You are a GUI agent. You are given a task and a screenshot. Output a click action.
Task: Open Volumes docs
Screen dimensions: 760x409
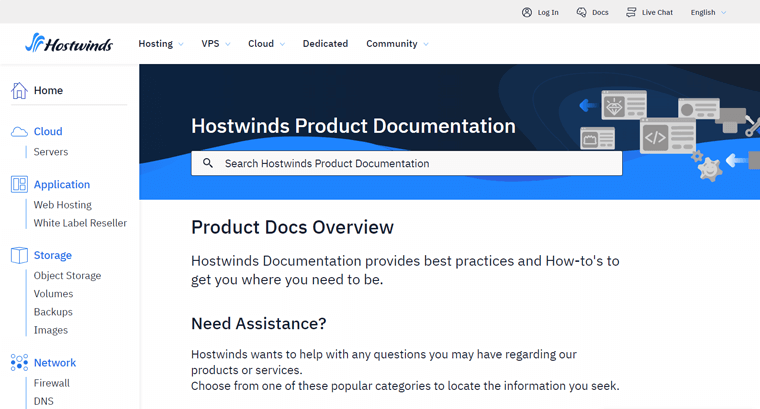(x=53, y=294)
